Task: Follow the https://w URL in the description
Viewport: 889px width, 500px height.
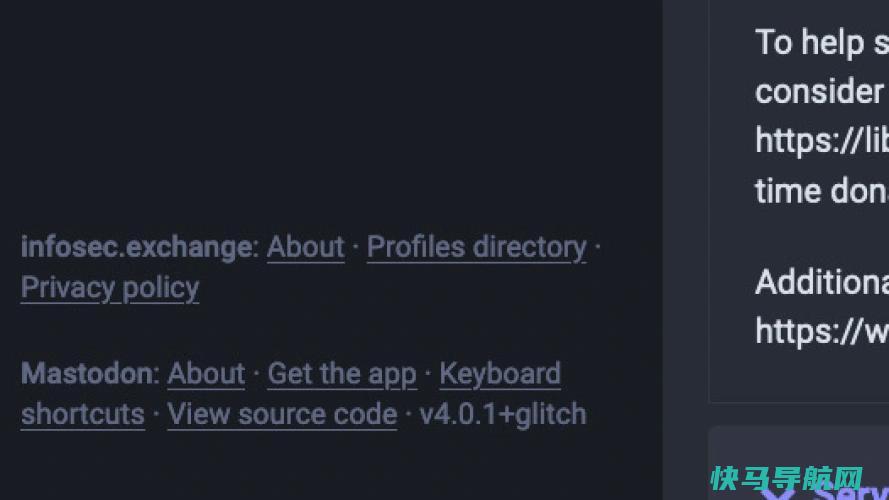Action: click(x=822, y=331)
